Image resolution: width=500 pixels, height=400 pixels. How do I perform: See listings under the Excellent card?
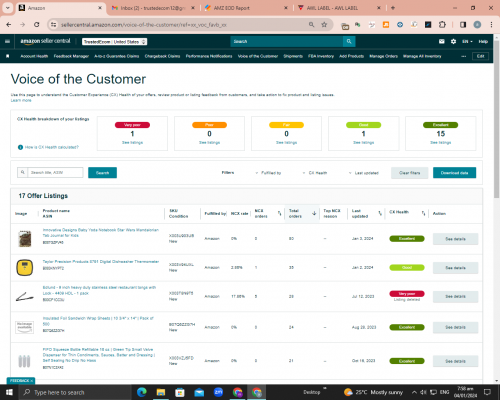coord(441,142)
